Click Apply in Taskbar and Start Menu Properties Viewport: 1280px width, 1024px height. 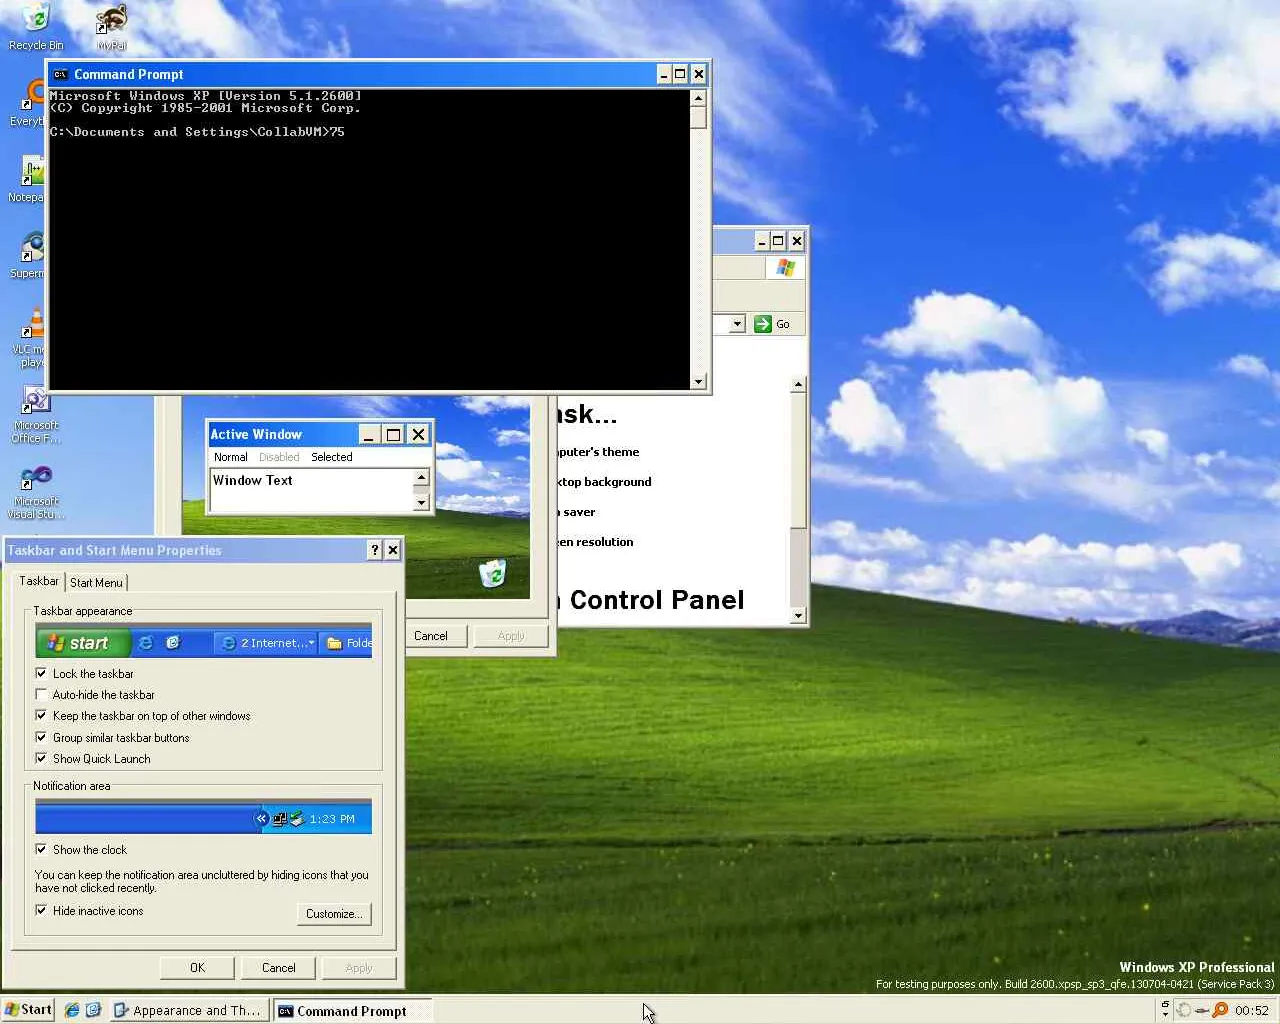point(359,968)
